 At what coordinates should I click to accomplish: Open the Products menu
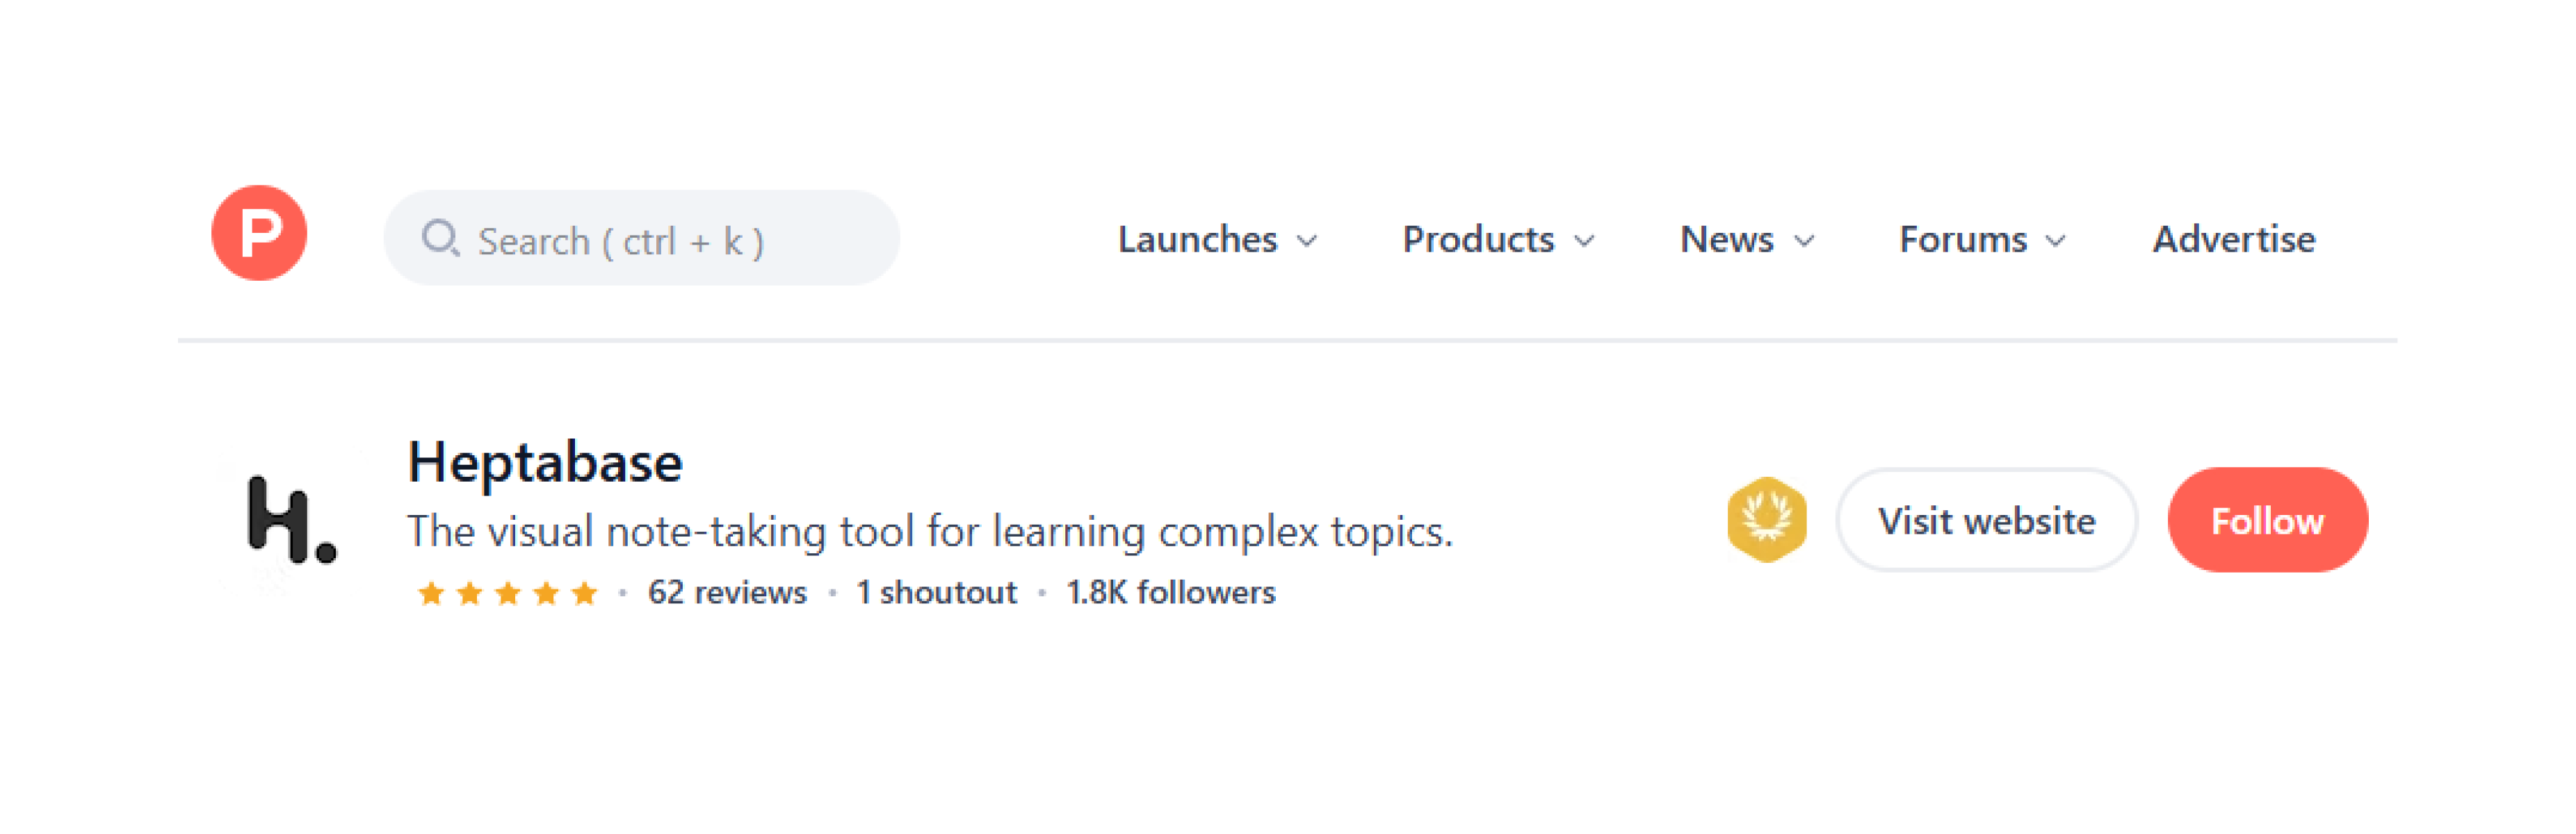pyautogui.click(x=1478, y=240)
